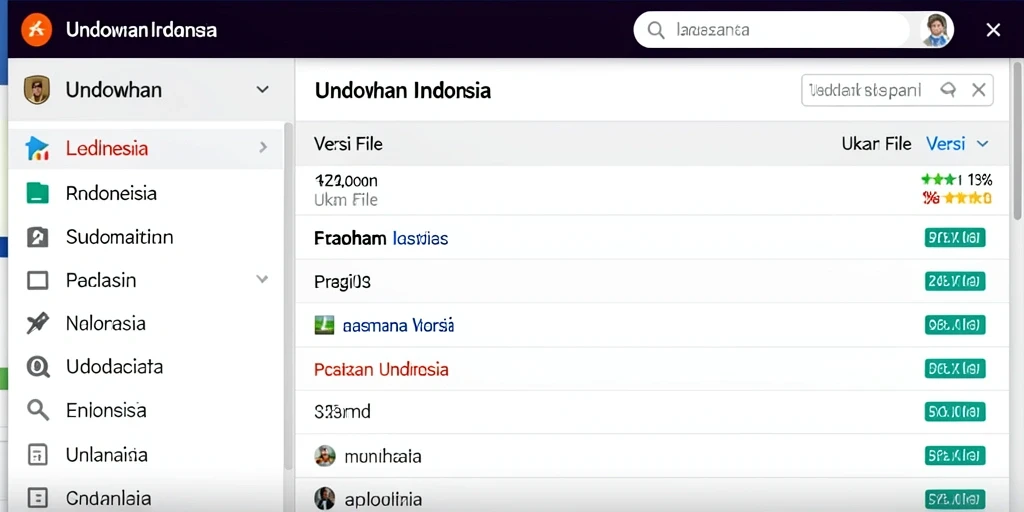Click the Udodaciata search icon
The width and height of the screenshot is (1024, 512).
click(38, 367)
